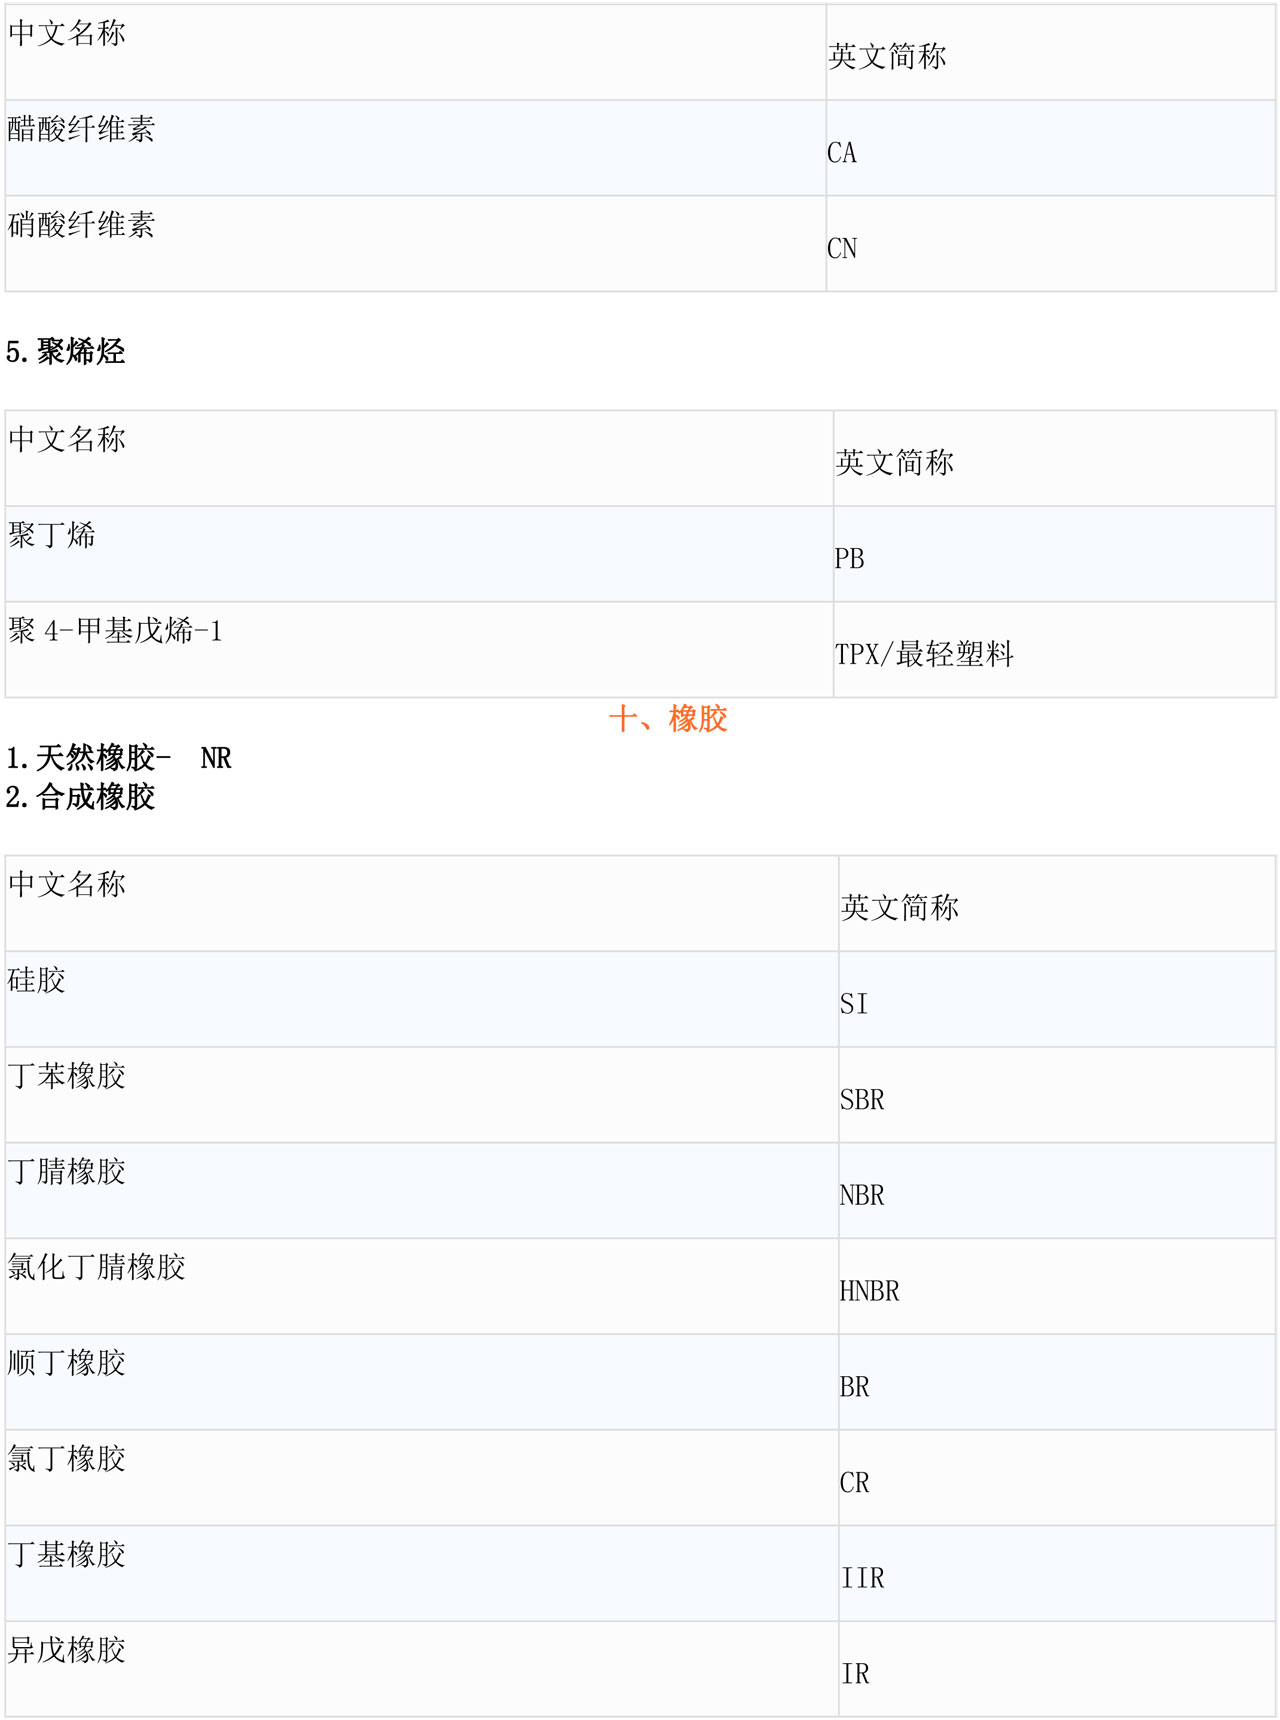Image resolution: width=1280 pixels, height=1720 pixels.
Task: Select the 聚丁烯 cell
Action: [x=52, y=535]
